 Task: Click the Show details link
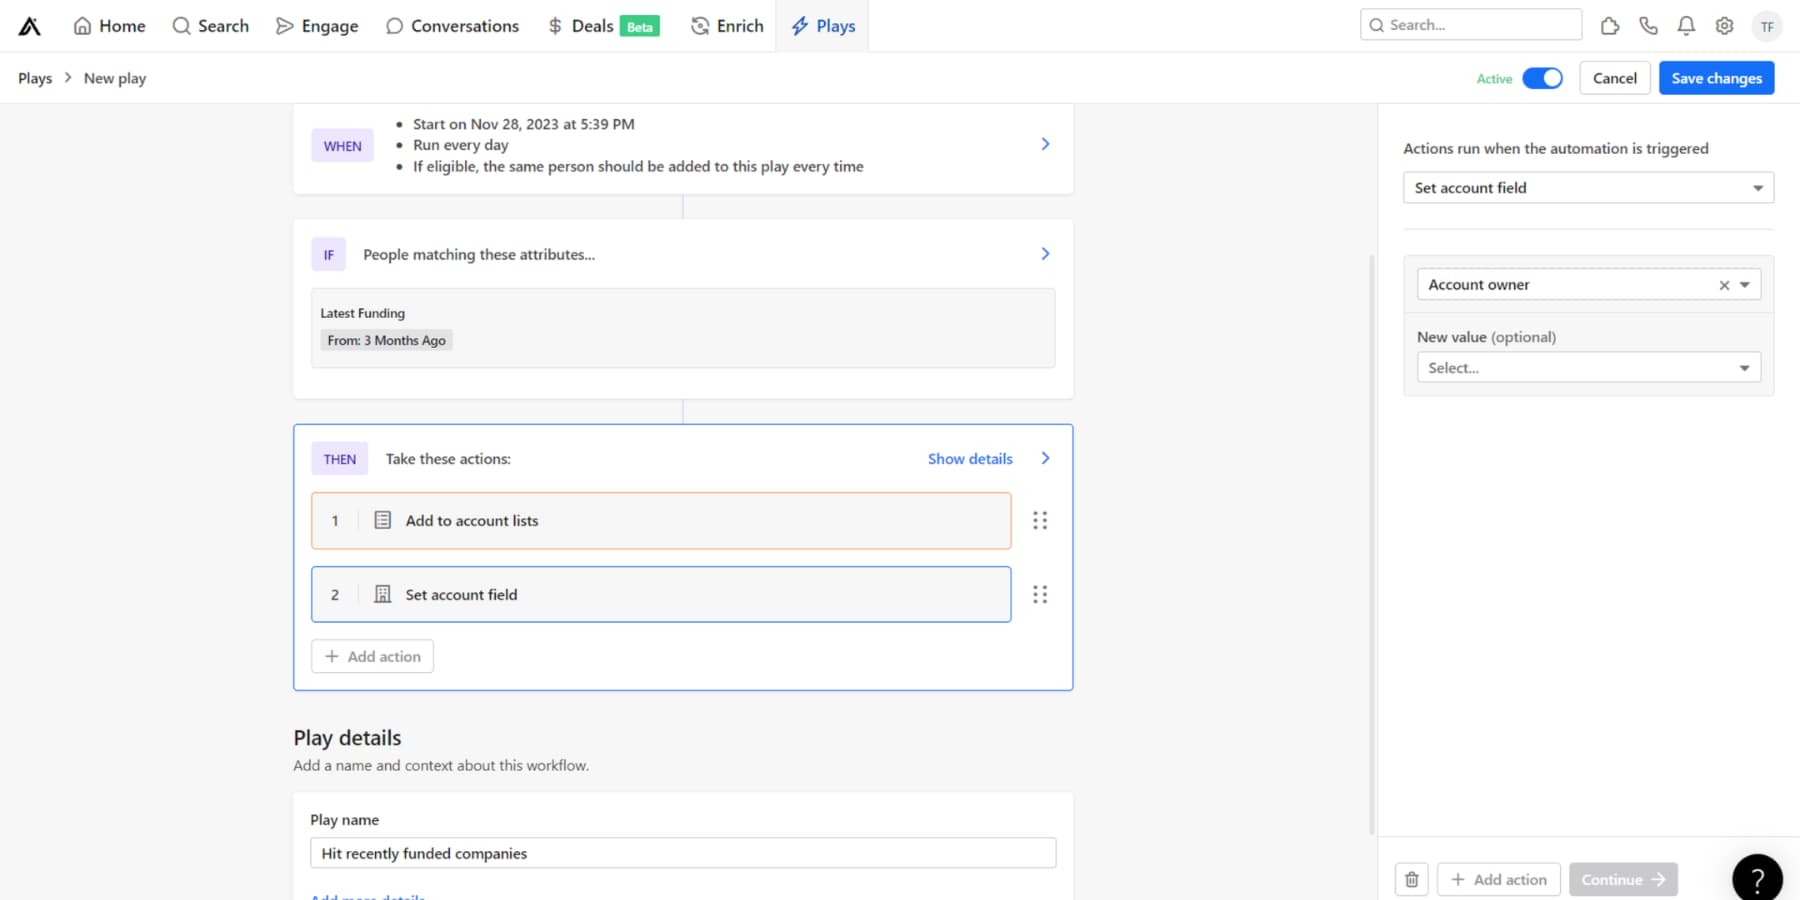(x=969, y=458)
